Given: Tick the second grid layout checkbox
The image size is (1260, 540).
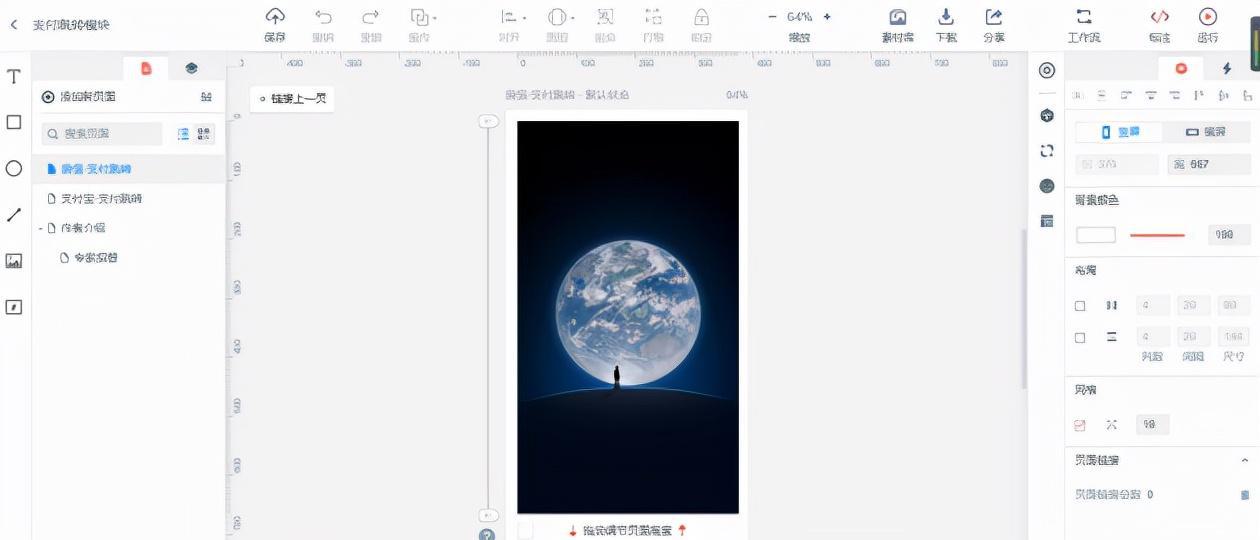Looking at the screenshot, I should click(x=1080, y=338).
